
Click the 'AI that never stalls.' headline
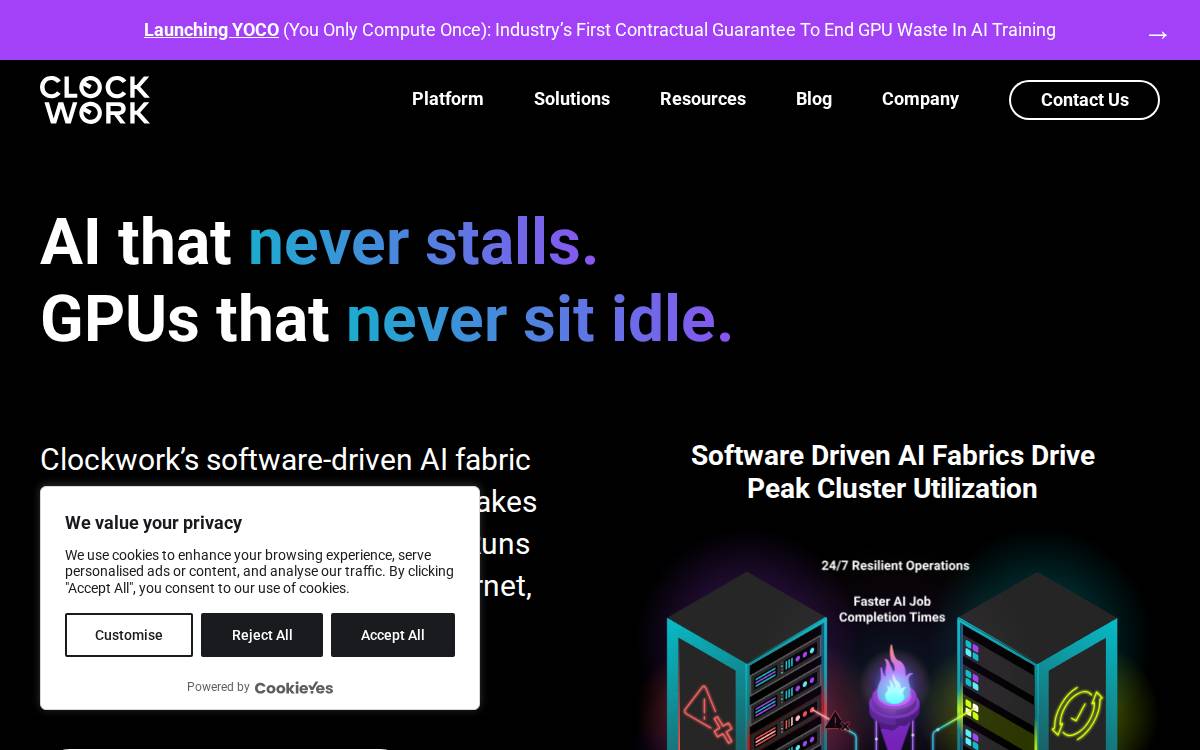[x=319, y=242]
